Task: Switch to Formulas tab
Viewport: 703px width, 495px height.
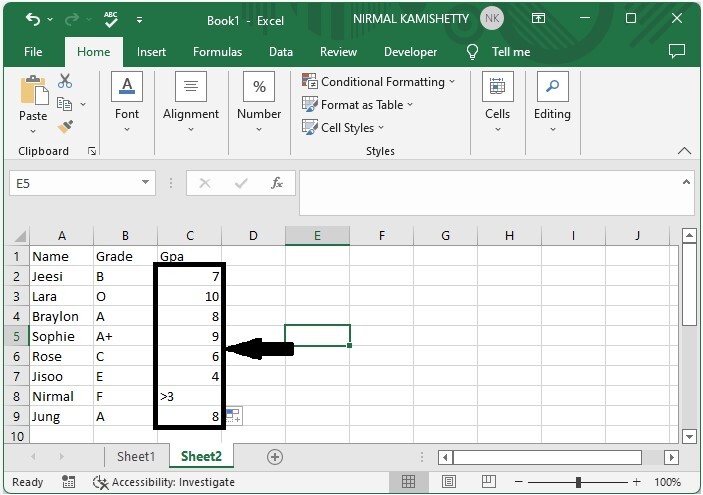Action: click(x=217, y=52)
